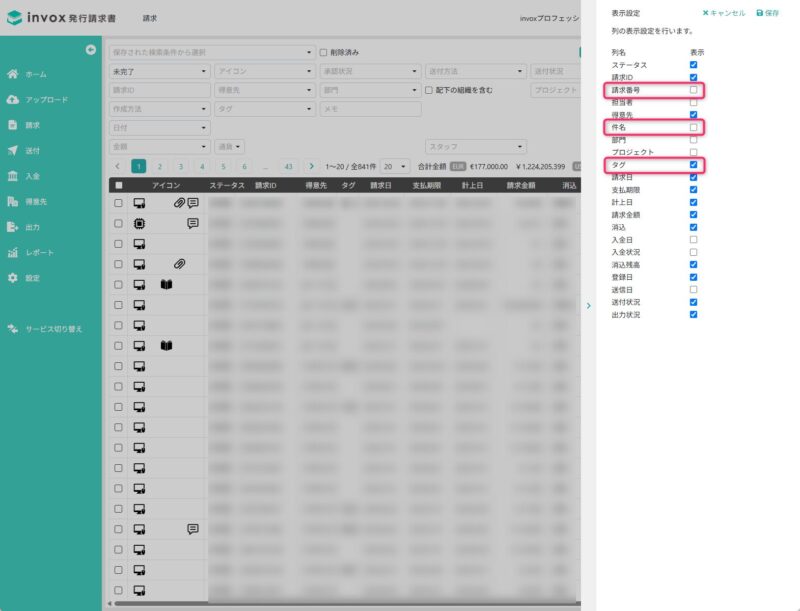The height and width of the screenshot is (611, 800).
Task: Enable the 件名 column checkbox
Action: pyautogui.click(x=694, y=128)
